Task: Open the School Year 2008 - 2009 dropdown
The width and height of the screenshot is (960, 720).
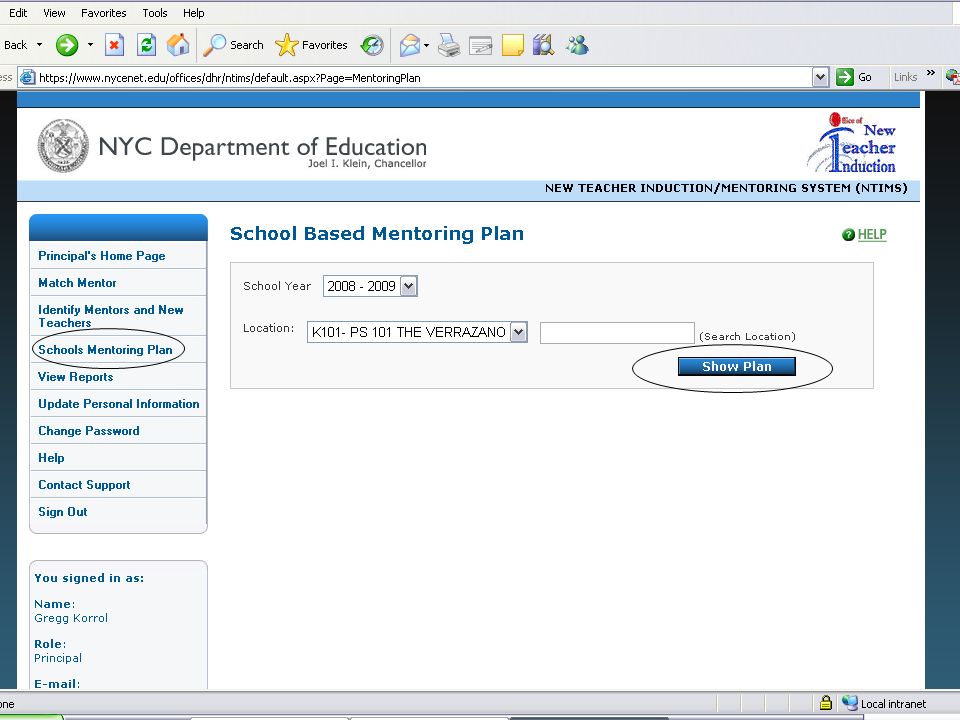Action: pyautogui.click(x=370, y=286)
